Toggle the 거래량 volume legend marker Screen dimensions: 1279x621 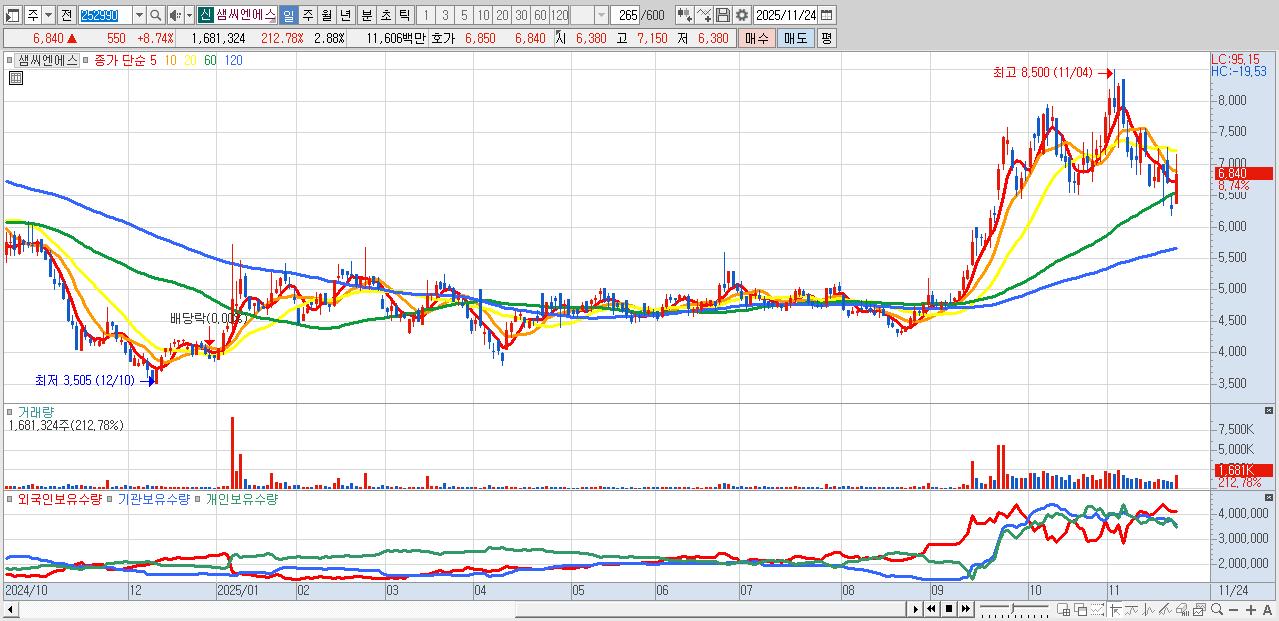[x=11, y=411]
